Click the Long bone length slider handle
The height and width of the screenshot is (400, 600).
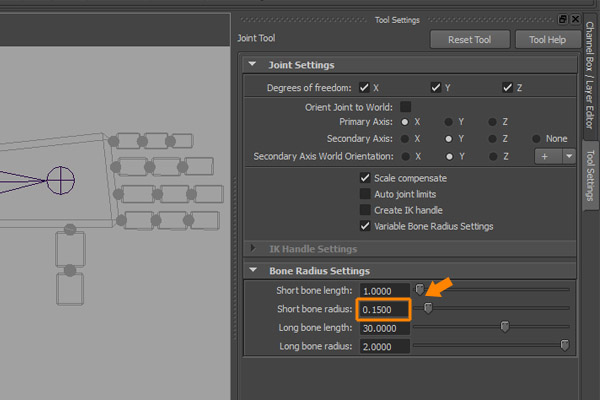[505, 327]
